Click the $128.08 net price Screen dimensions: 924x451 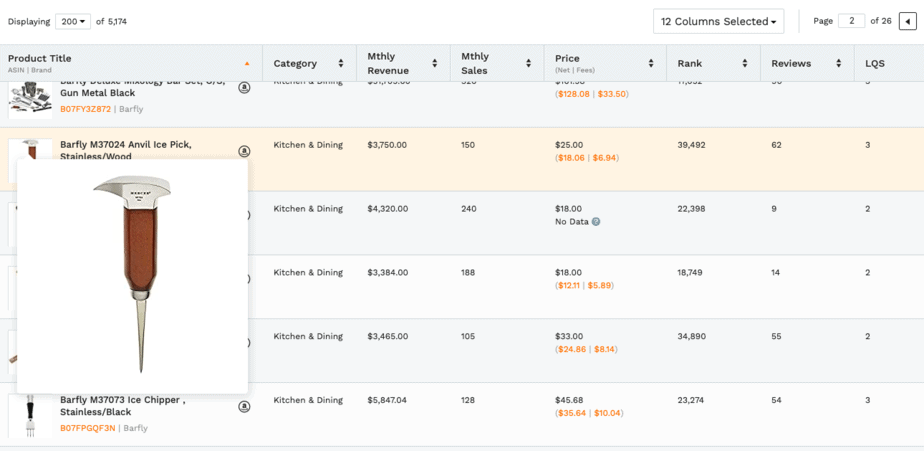pos(573,94)
